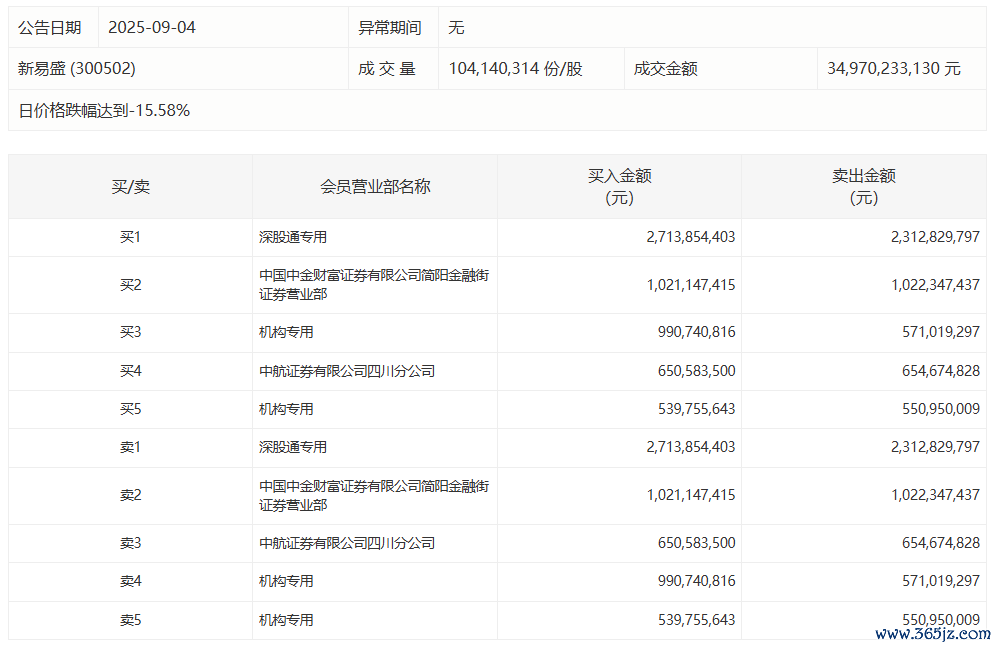Select the date 2025-09-04
Screen dimensions: 998x649
[x=152, y=28]
